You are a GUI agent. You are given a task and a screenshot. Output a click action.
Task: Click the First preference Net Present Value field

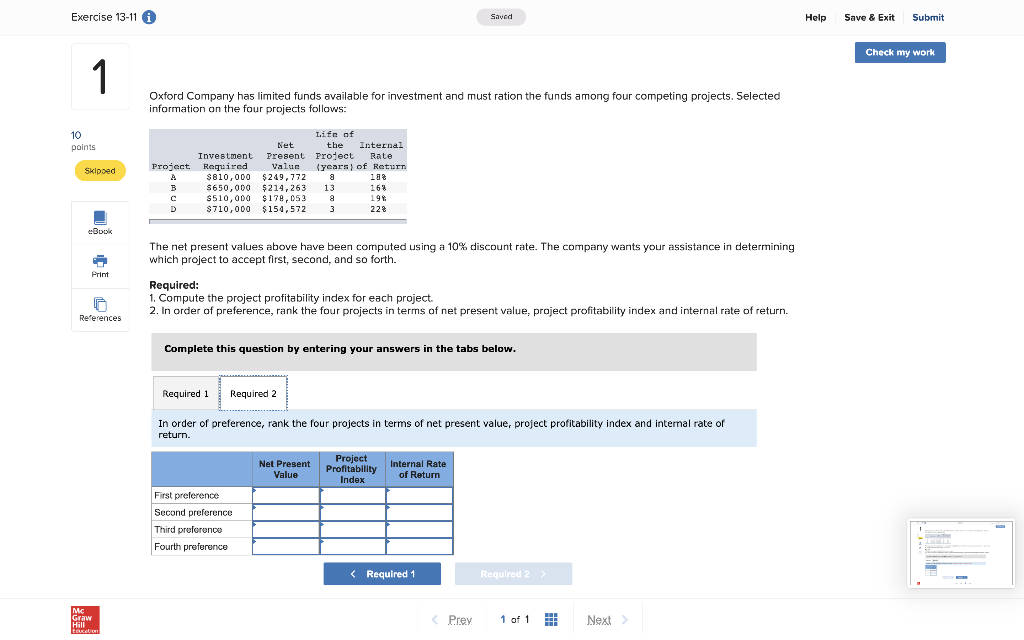(286, 494)
